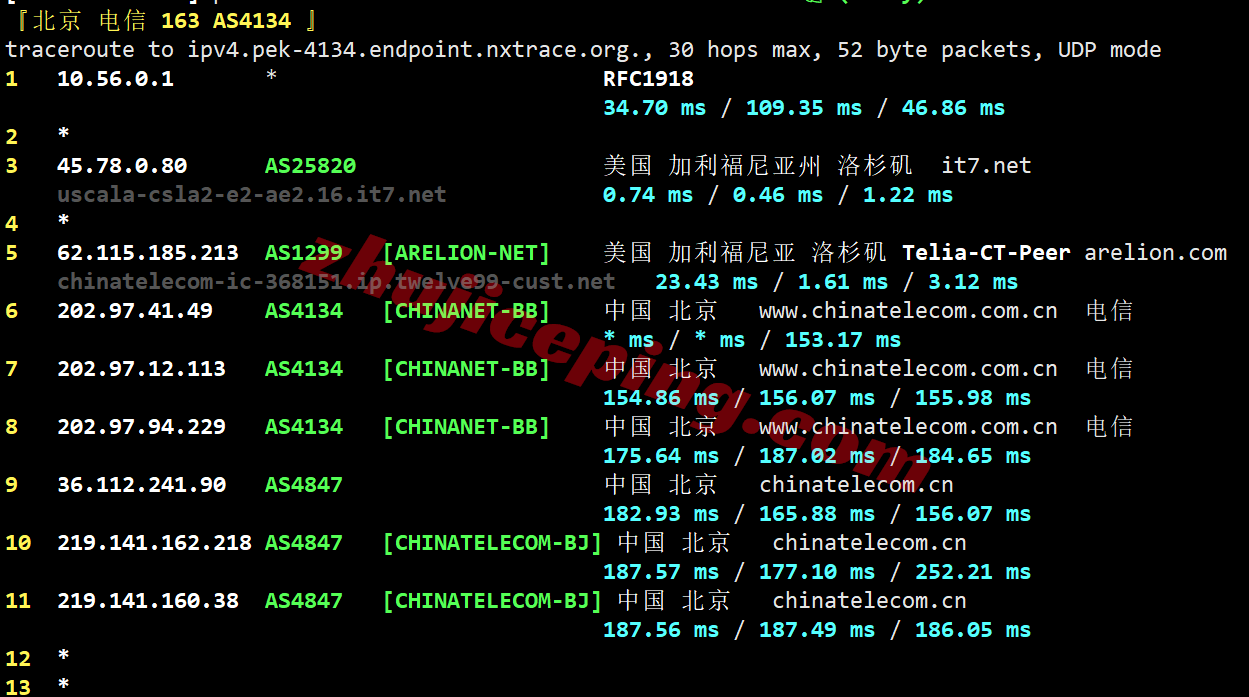Select IP 62.115.185.213 at hop 5

click(x=148, y=253)
